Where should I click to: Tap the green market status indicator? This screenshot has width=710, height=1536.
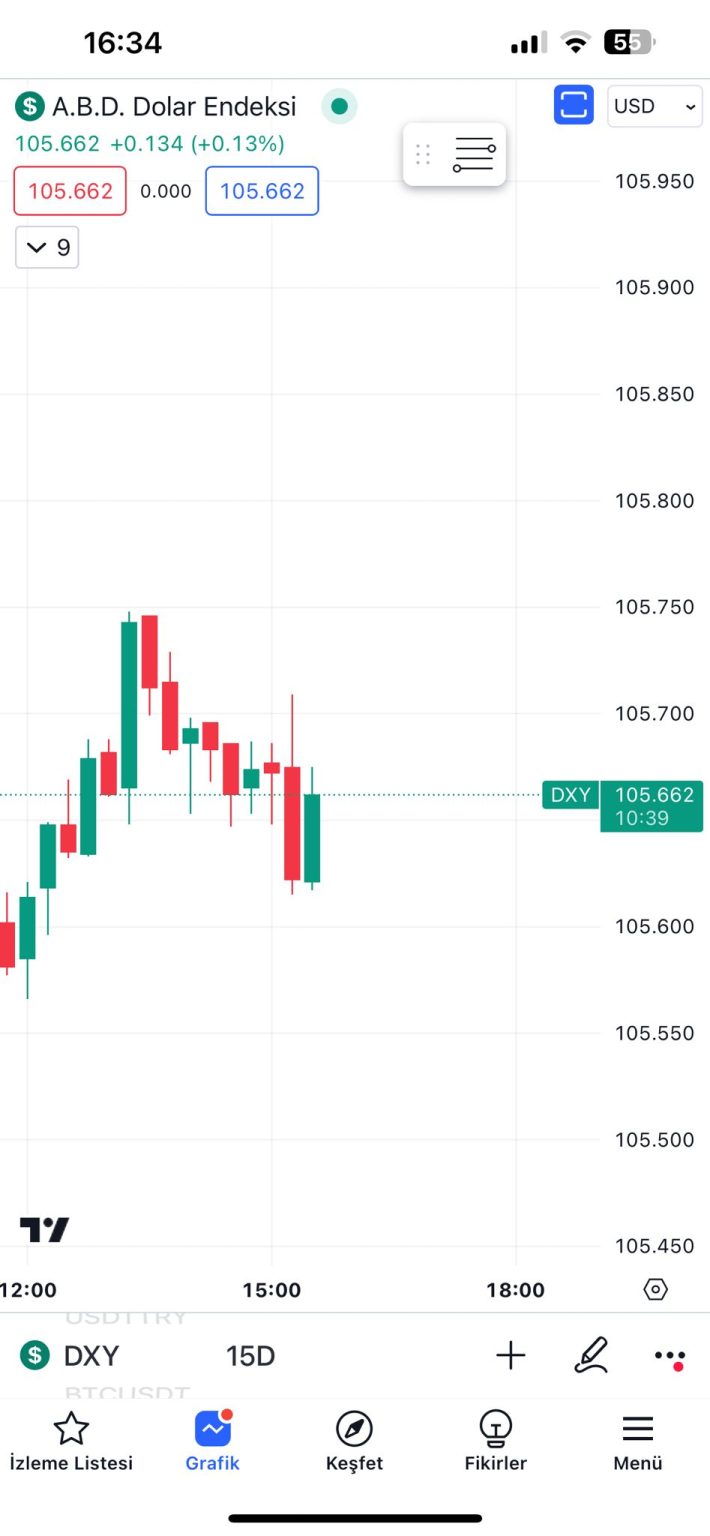coord(339,106)
